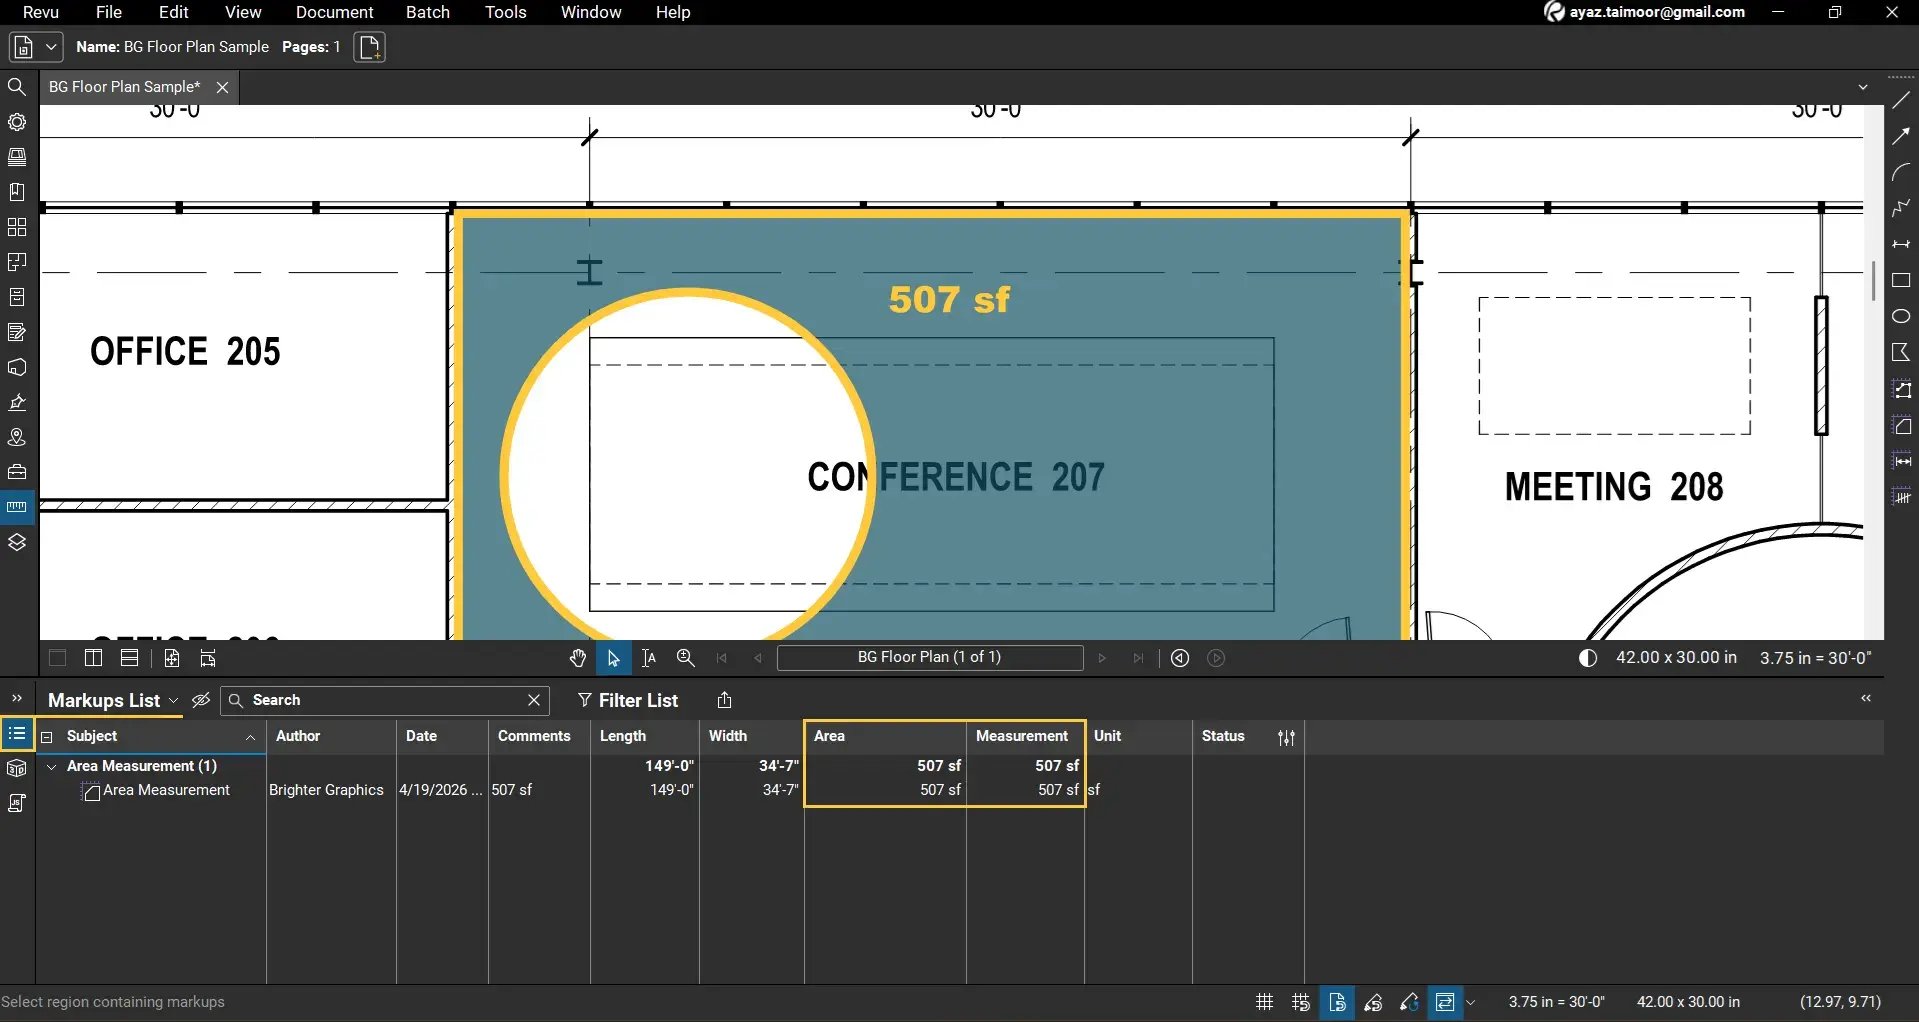Open the Forms panel icon
Viewport: 1919px width, 1022px height.
[17, 332]
